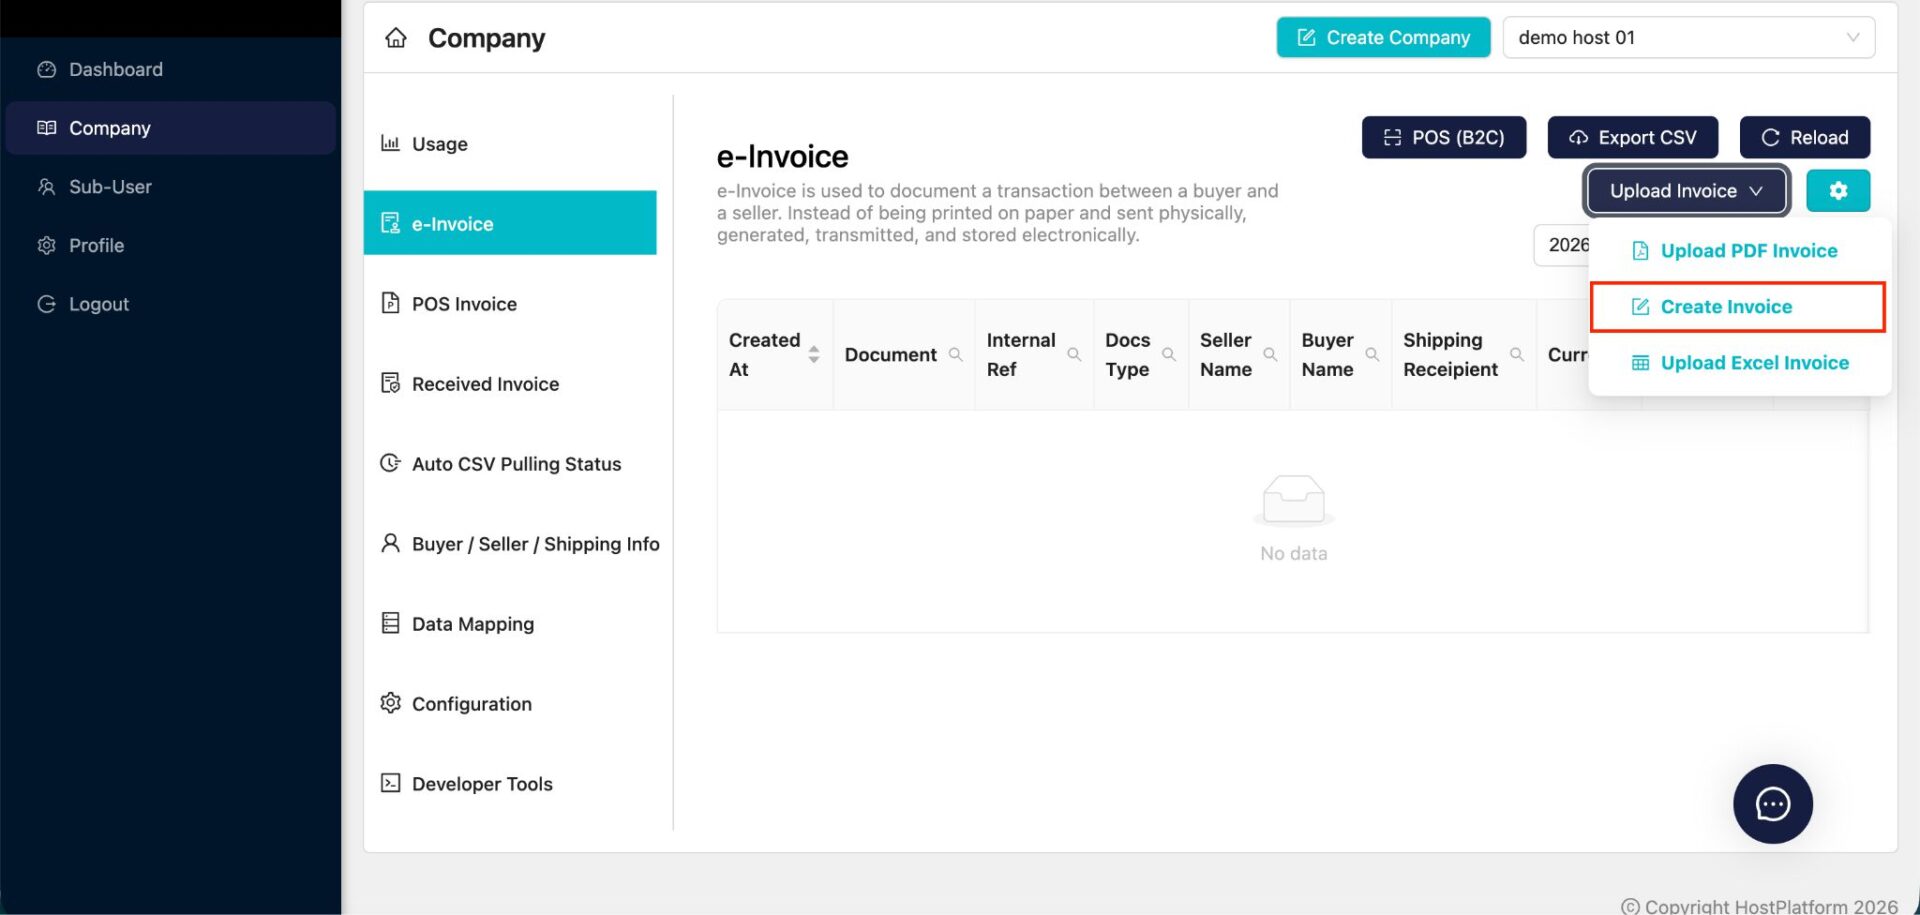Open the Developer Tools section

(510, 783)
